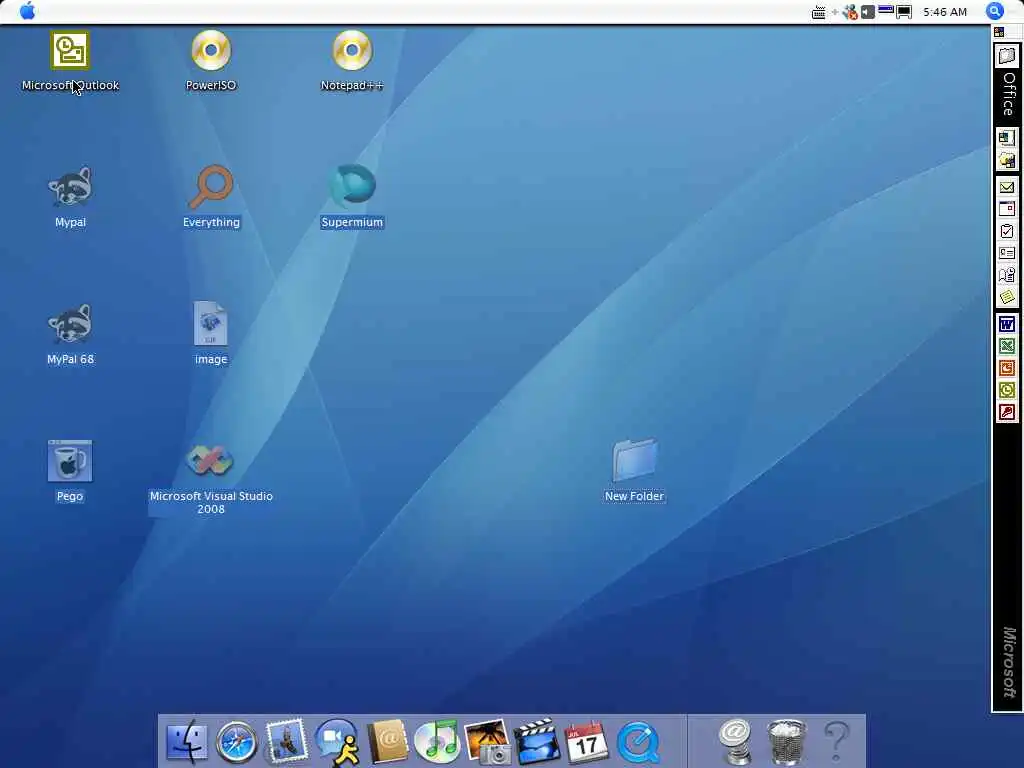The width and height of the screenshot is (1024, 768).
Task: Open Safari compass icon in the dock
Action: coord(236,741)
